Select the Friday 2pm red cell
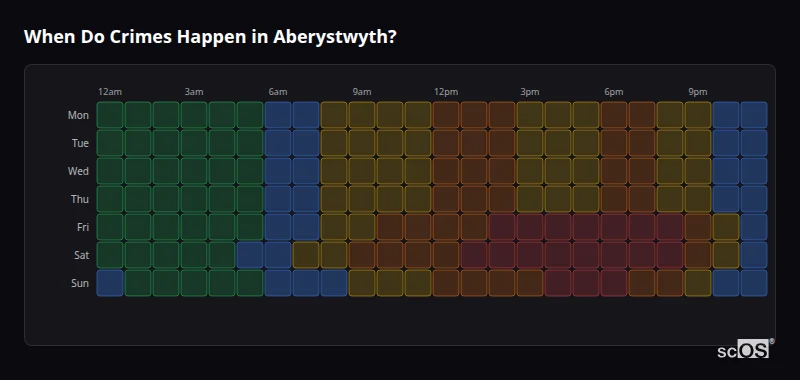Viewport: 800px width, 380px height. tap(502, 227)
